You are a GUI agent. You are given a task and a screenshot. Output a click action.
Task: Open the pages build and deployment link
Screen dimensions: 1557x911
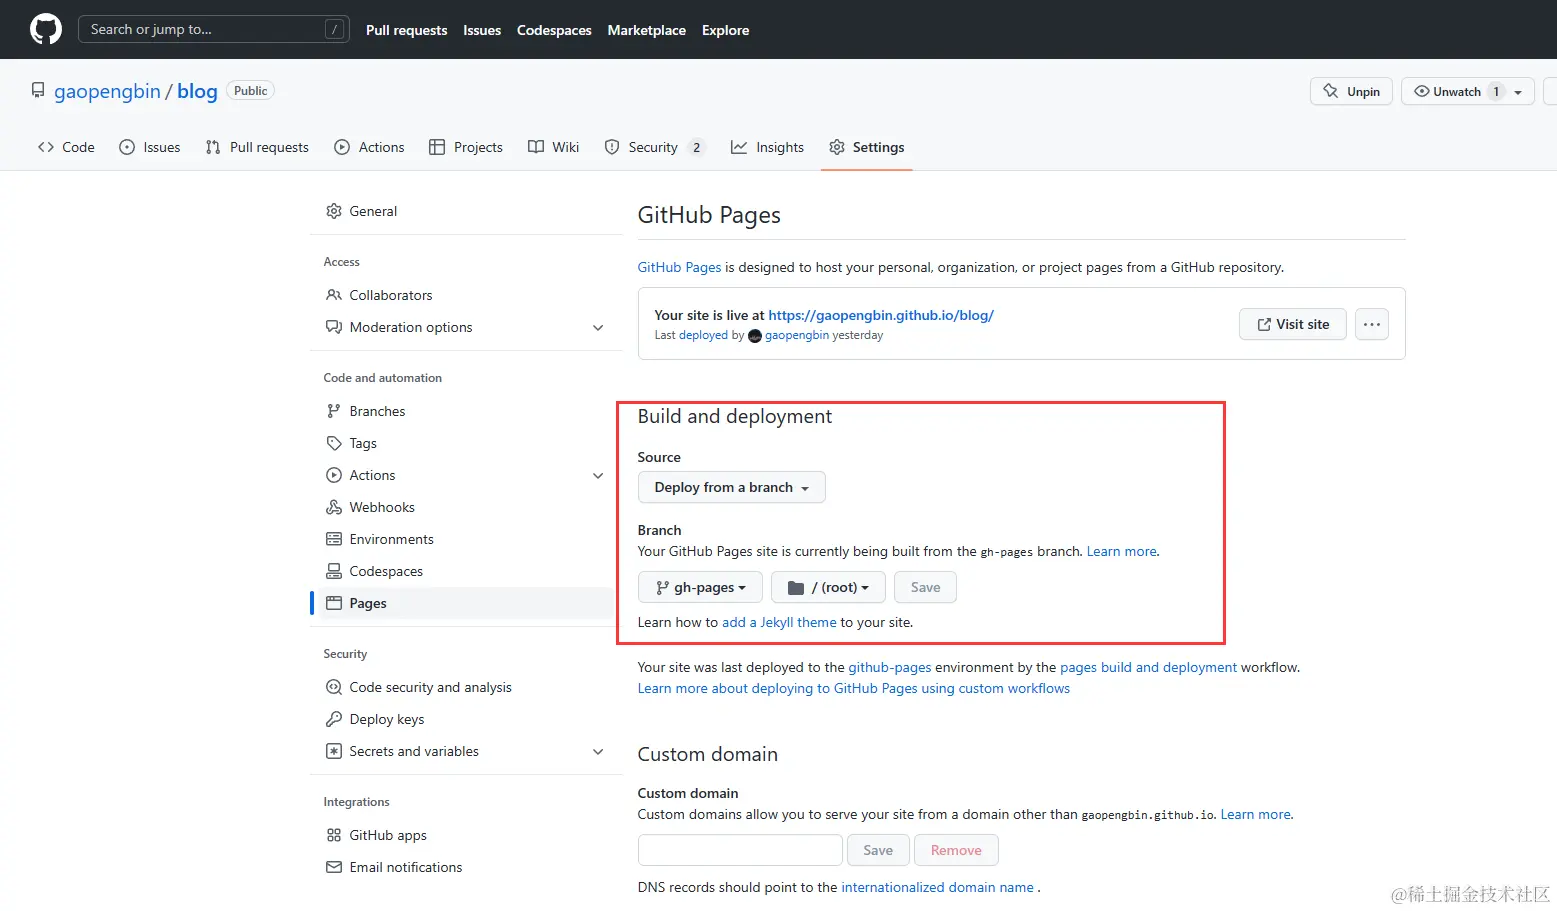point(1148,667)
